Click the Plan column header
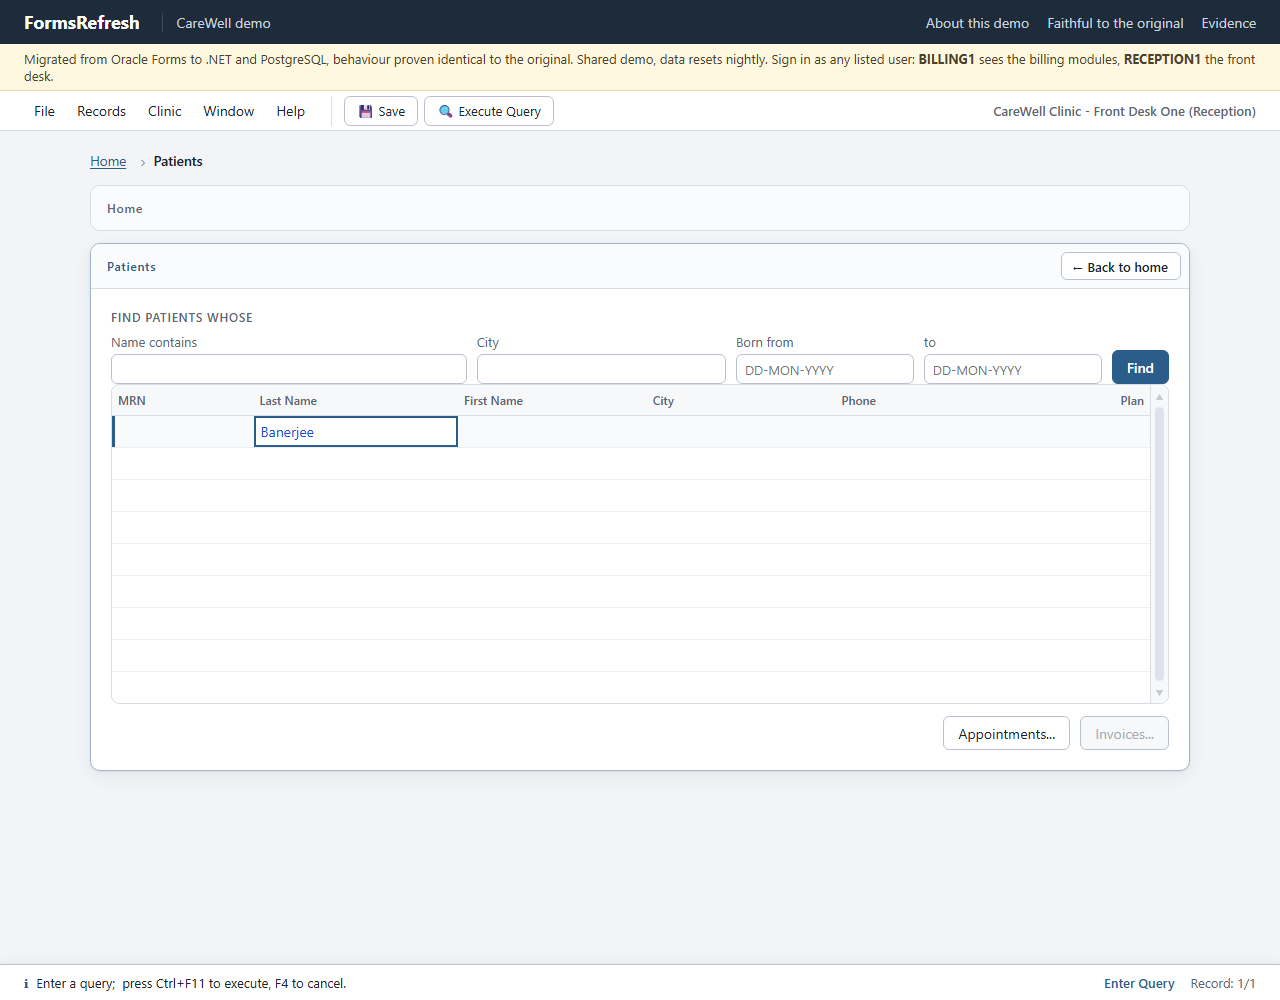The image size is (1280, 1000). [x=1132, y=401]
